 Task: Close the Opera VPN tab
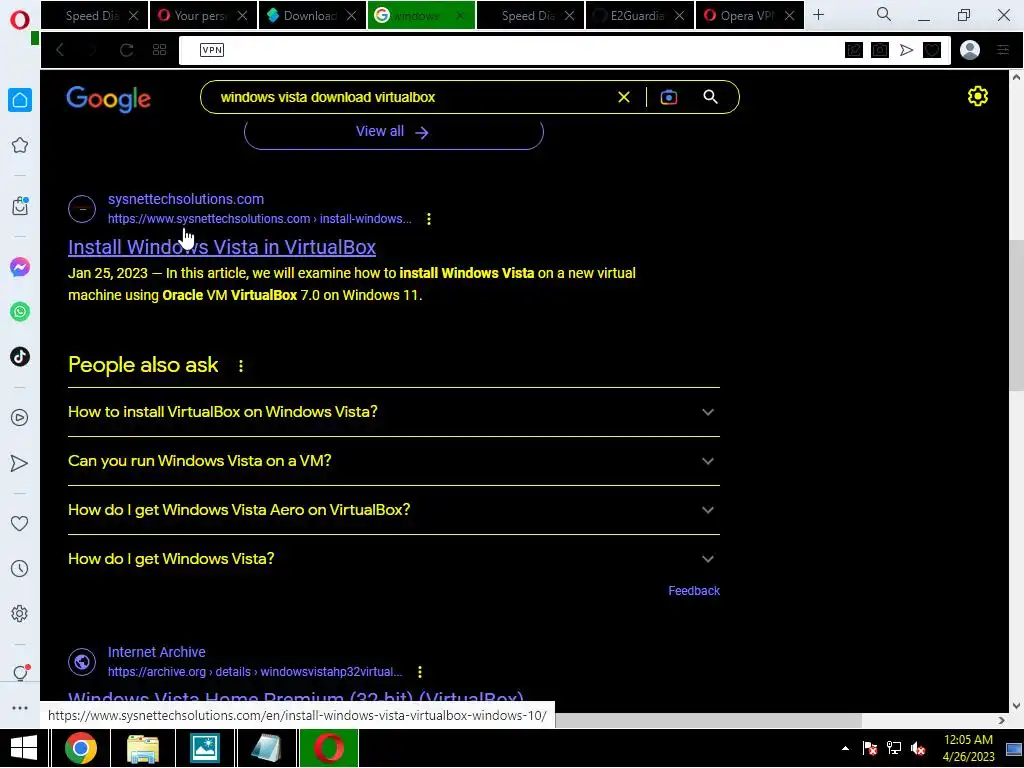click(x=789, y=16)
